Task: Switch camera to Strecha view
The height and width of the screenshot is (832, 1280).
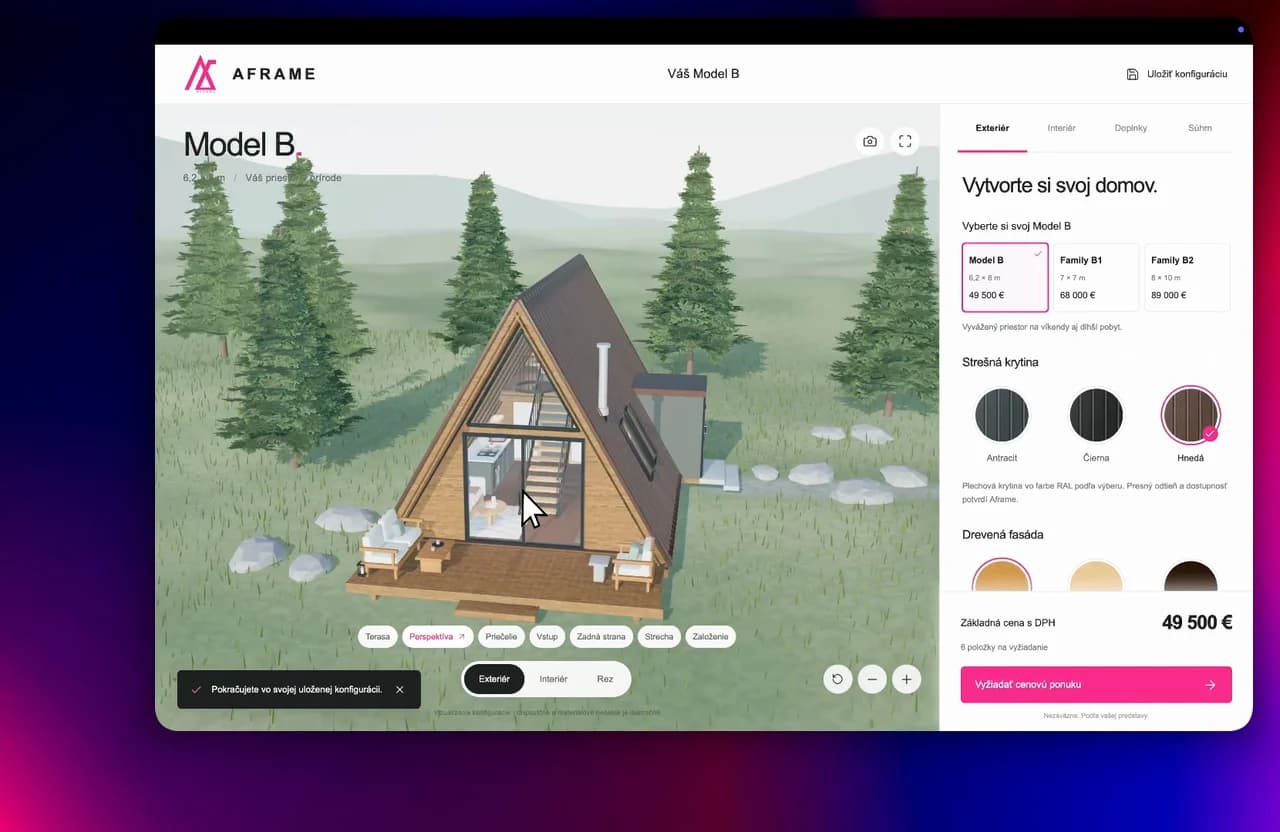Action: [659, 636]
